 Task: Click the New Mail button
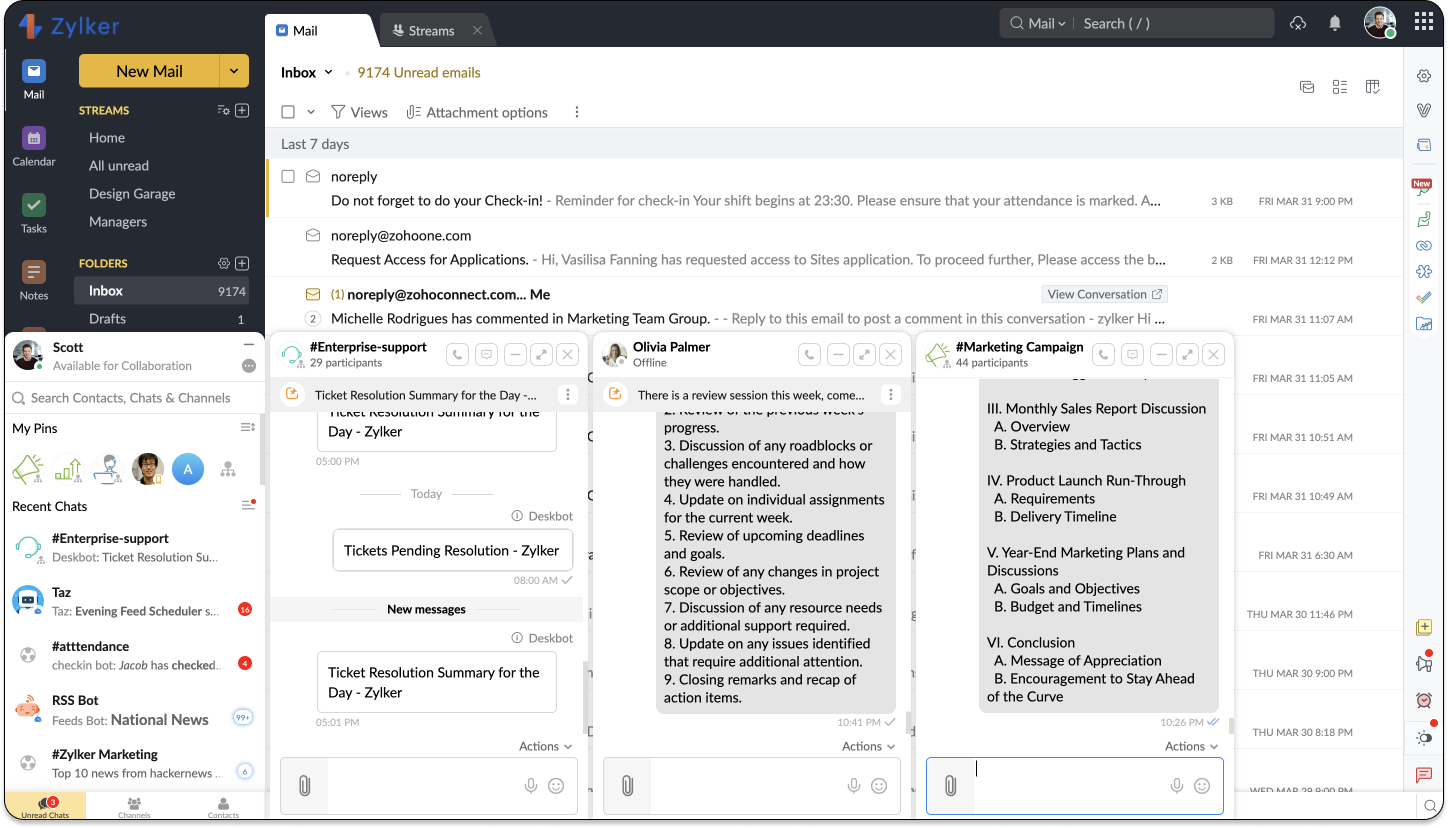point(149,71)
